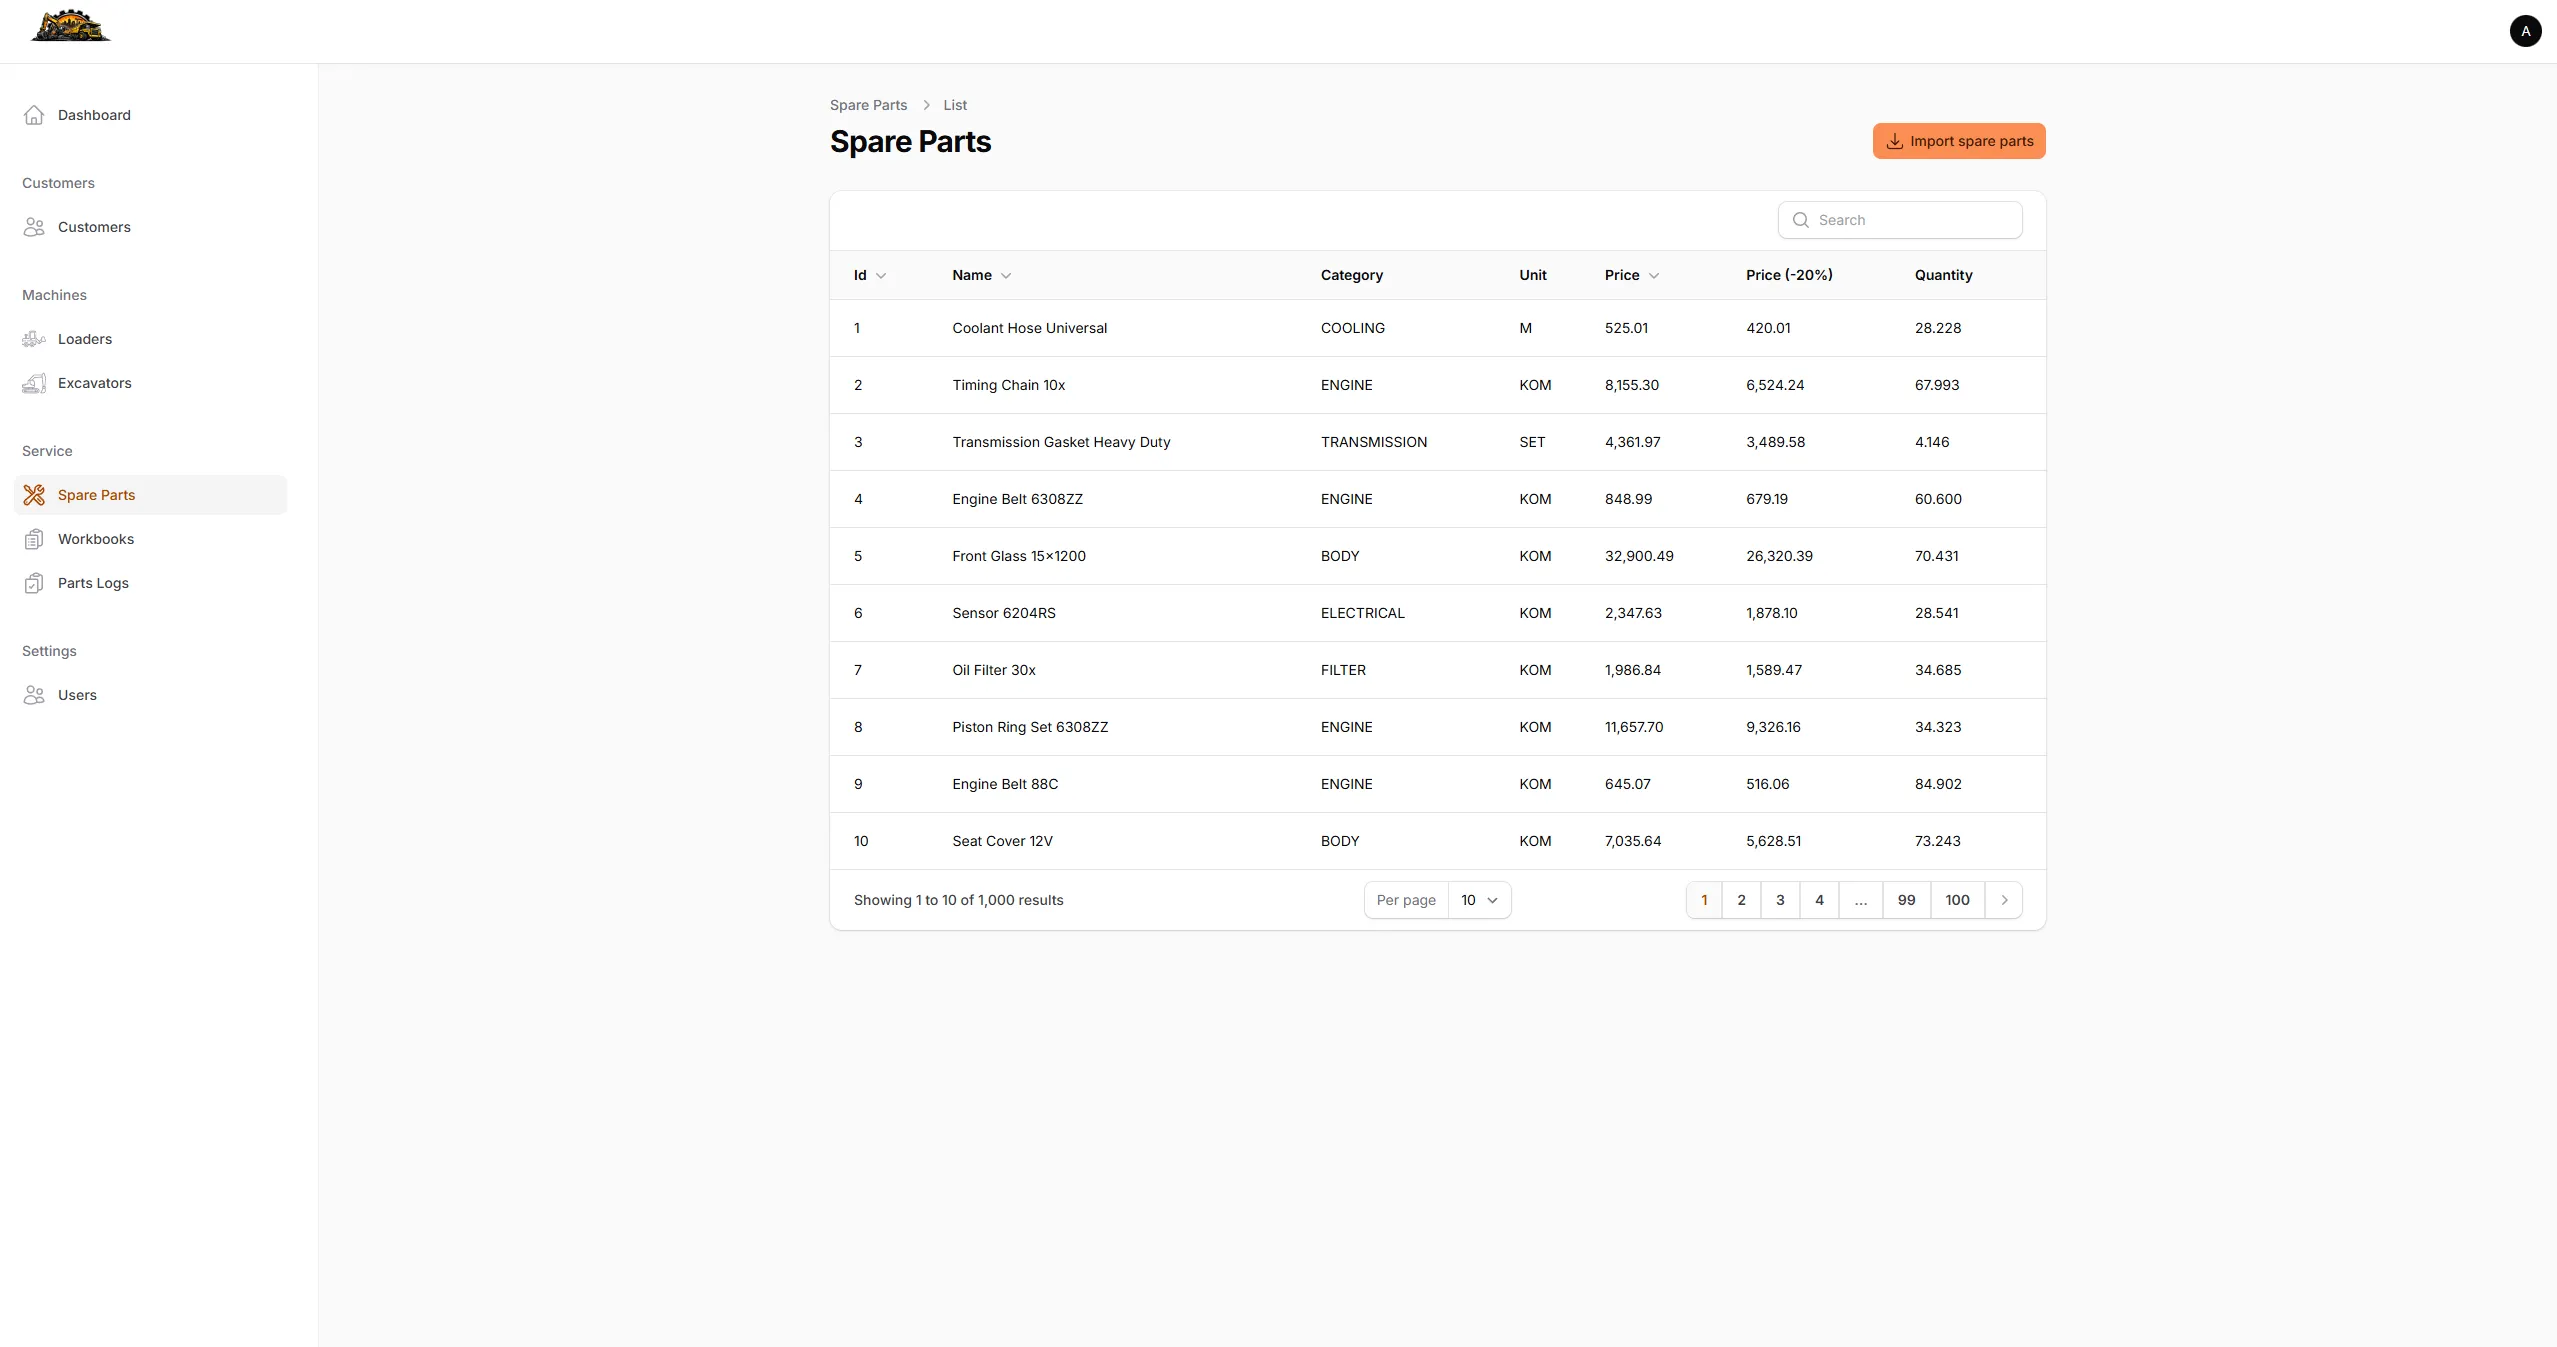Click the COOLING category cell
This screenshot has height=1347, width=2557.
coord(1352,328)
